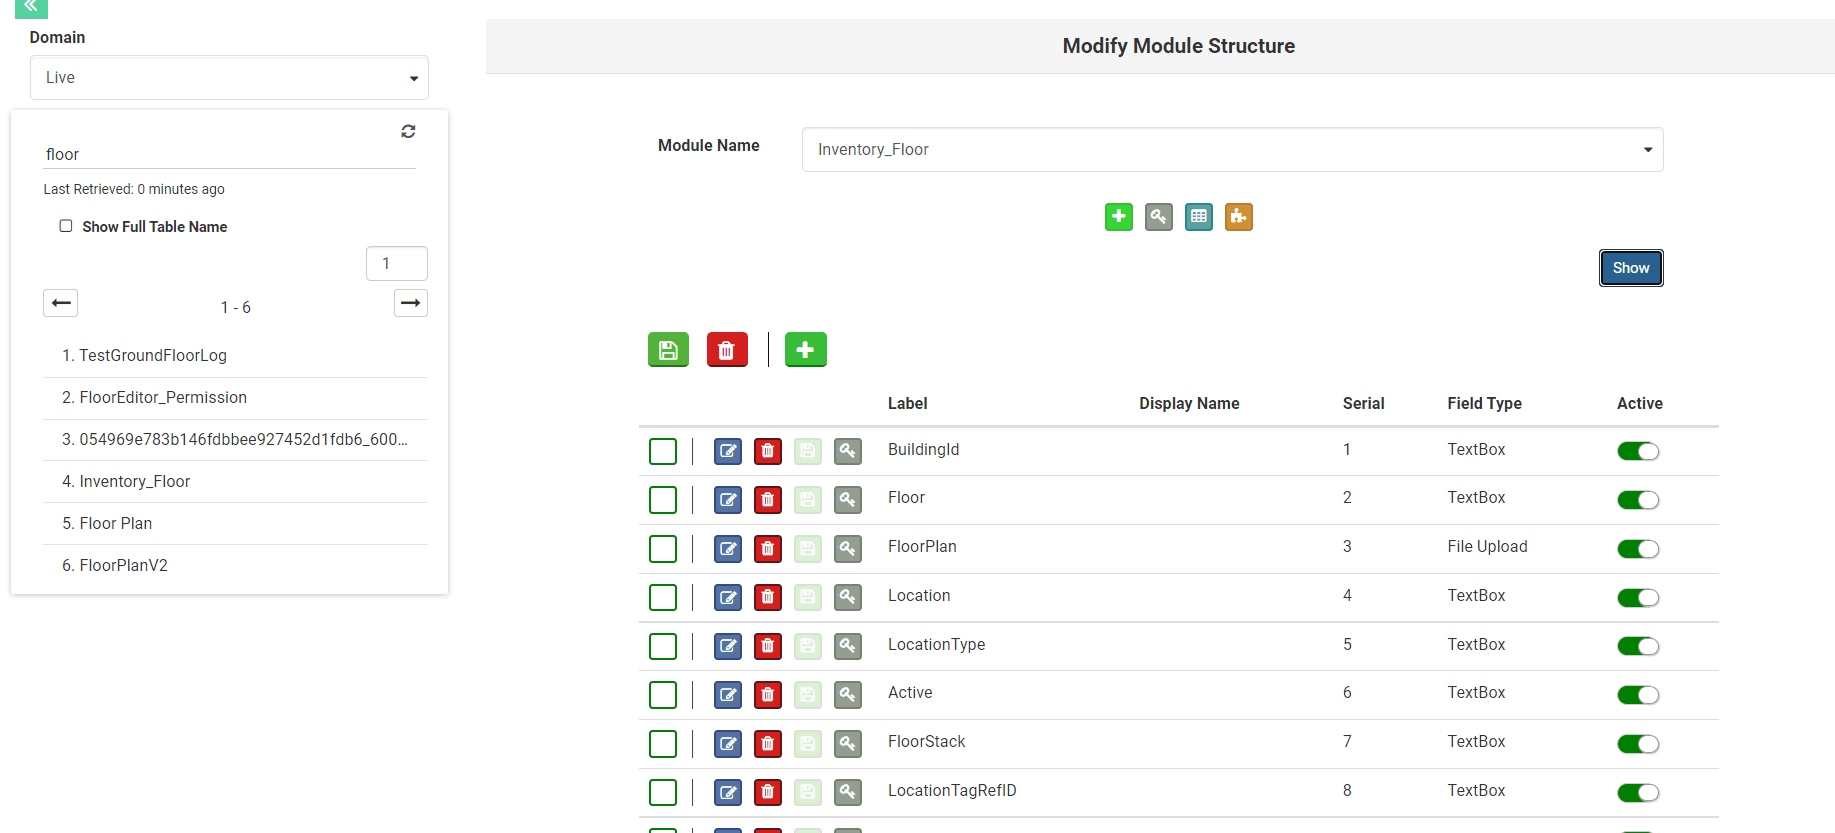
Task: Click the Label column header
Action: point(907,404)
